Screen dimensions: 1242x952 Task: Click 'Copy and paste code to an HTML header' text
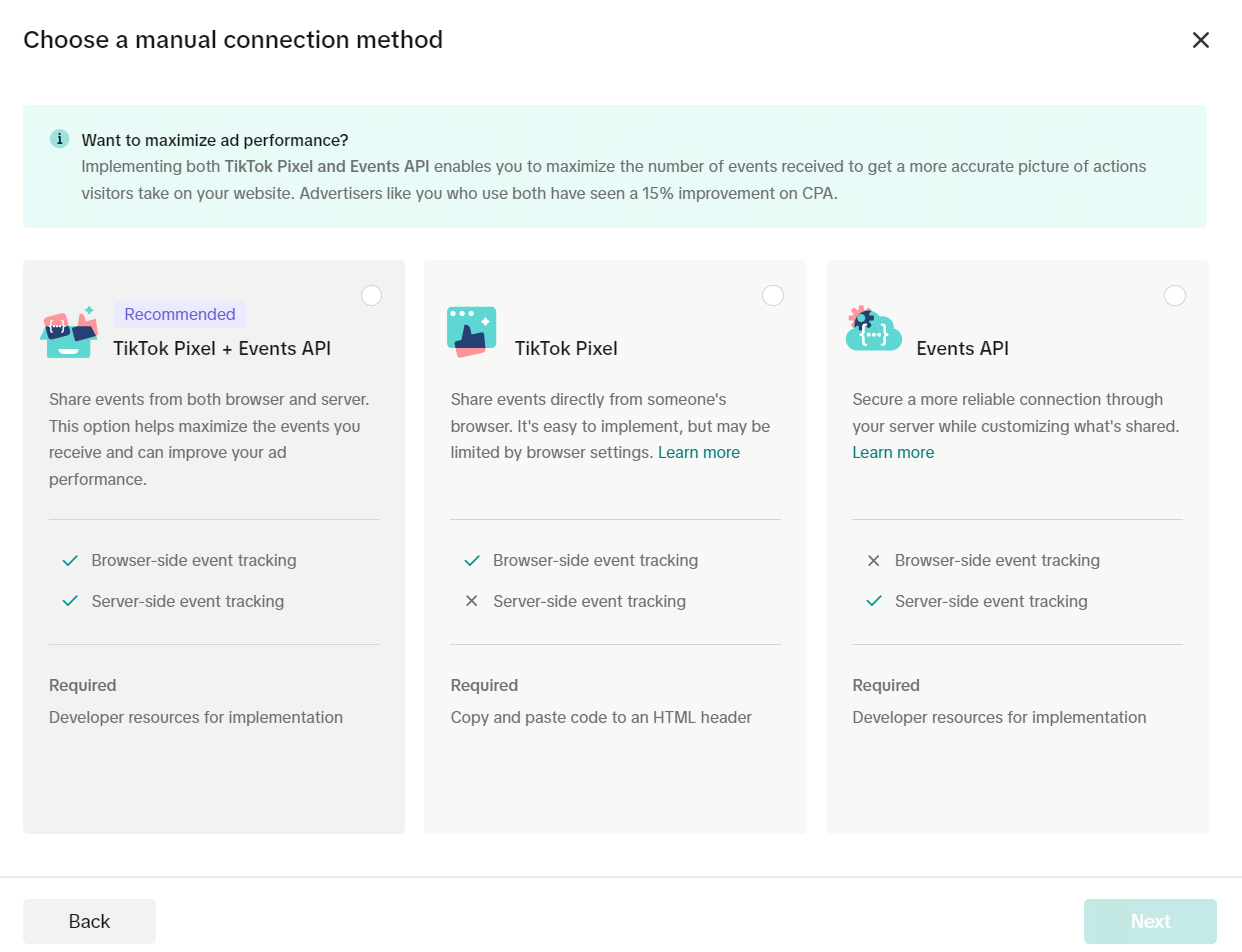[601, 718]
